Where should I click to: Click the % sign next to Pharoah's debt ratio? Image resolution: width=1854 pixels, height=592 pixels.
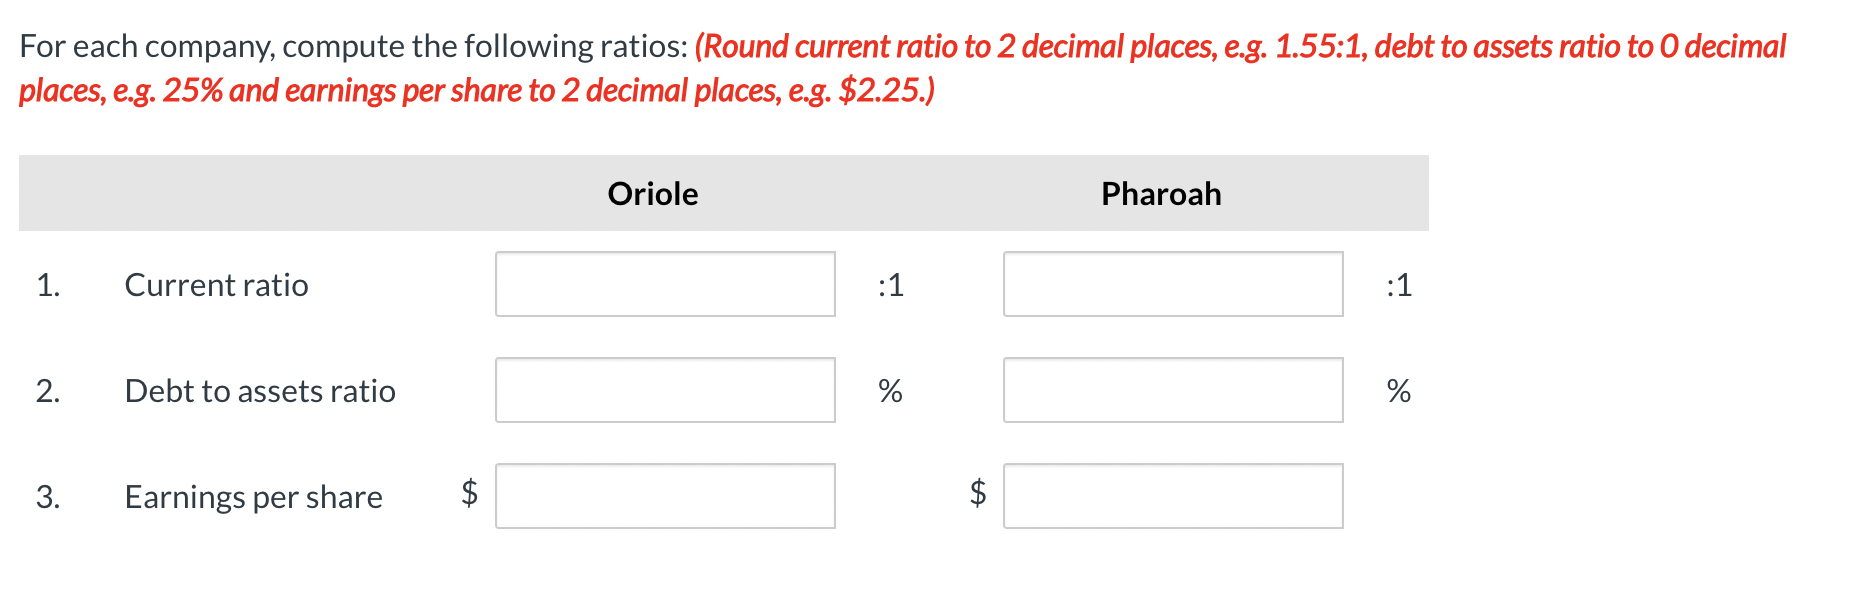coord(1397,390)
